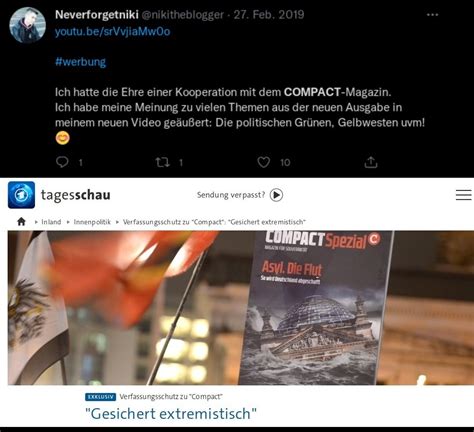
Task: Share the tweet via the upload icon
Action: pos(371,162)
